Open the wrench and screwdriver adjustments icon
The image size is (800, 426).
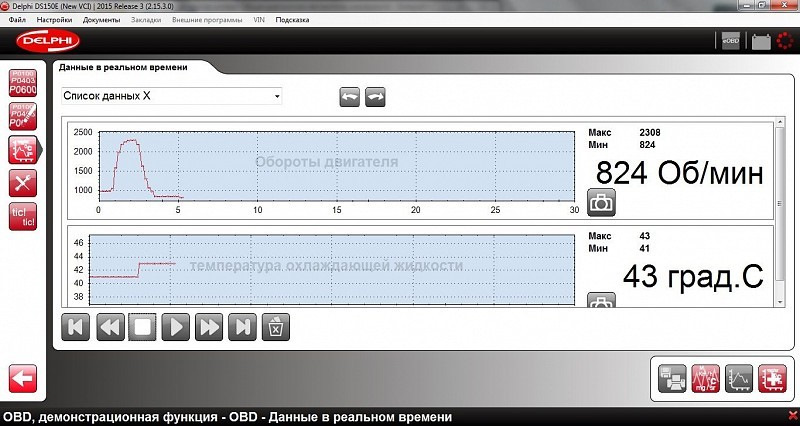(23, 183)
